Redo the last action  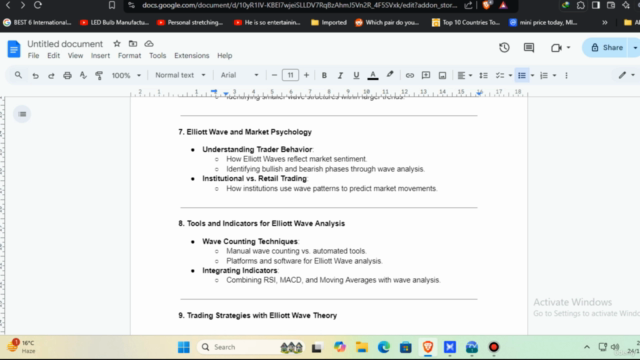pyautogui.click(x=51, y=76)
